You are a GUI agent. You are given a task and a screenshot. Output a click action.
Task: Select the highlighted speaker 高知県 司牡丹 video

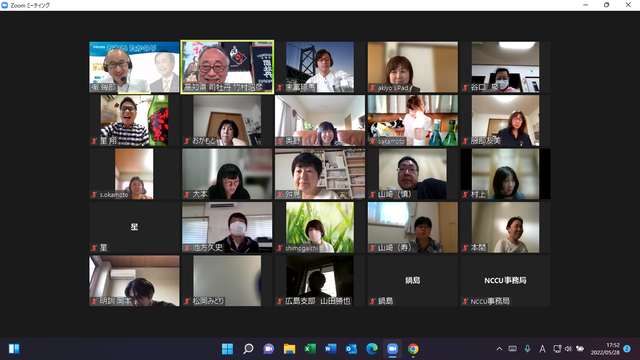click(227, 67)
